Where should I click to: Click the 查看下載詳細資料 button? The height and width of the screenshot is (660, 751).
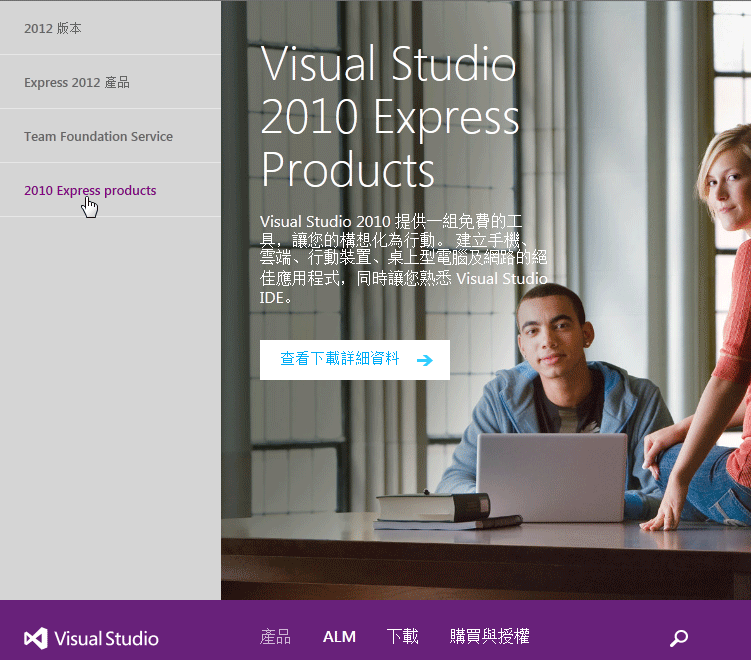[354, 360]
